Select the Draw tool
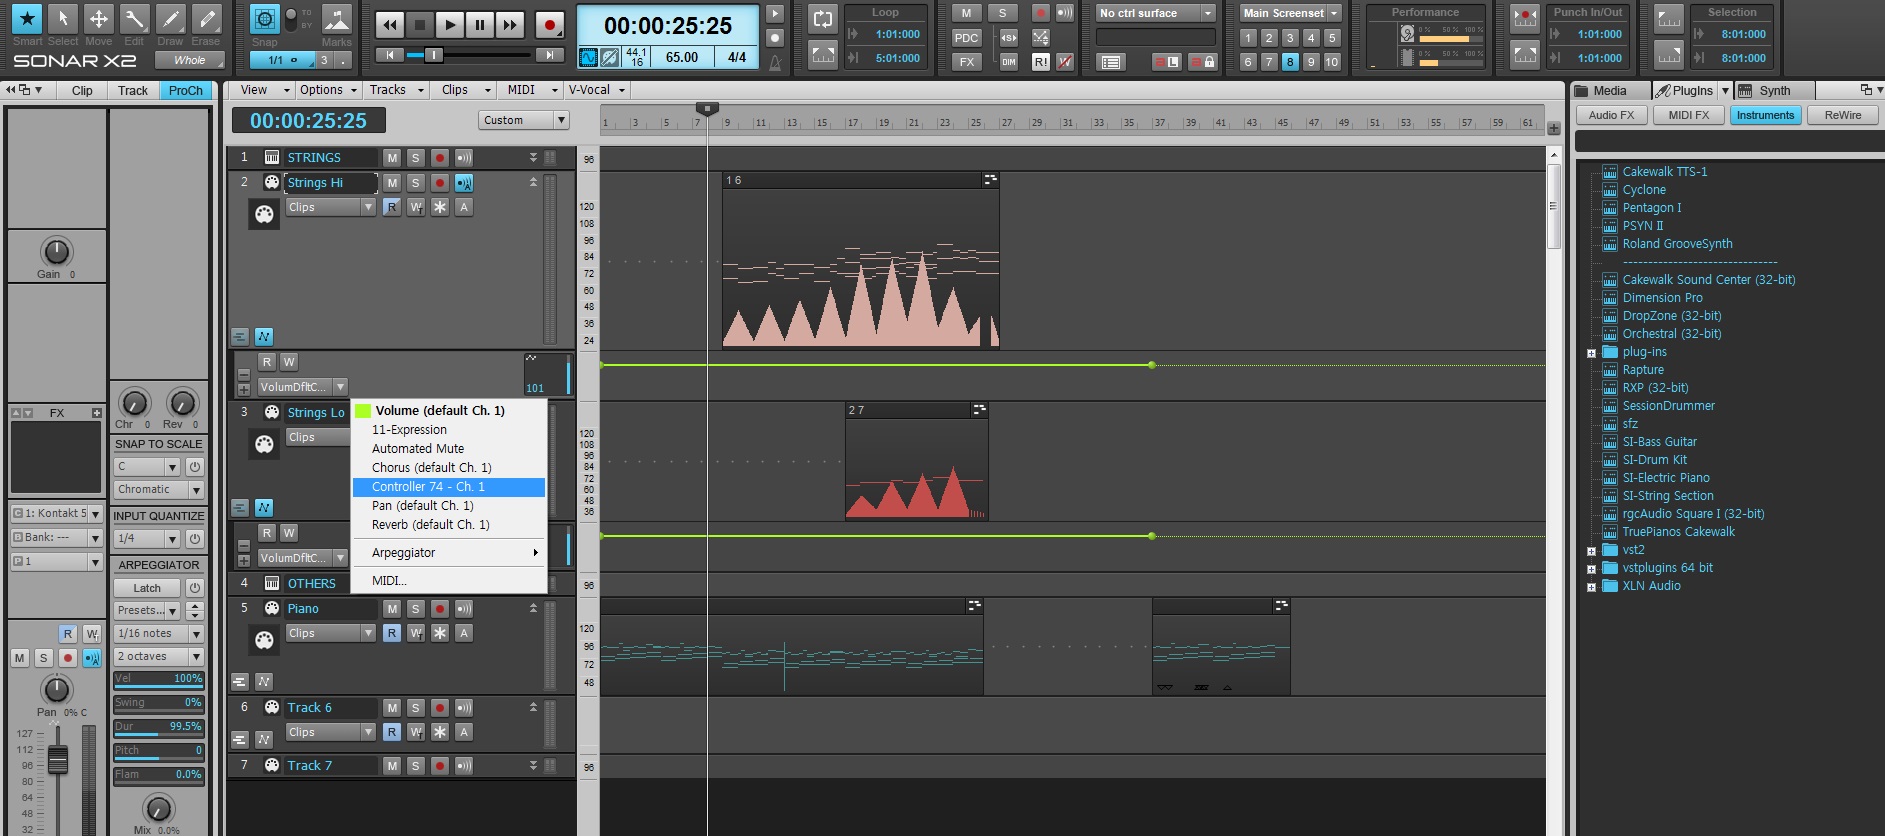 170,18
